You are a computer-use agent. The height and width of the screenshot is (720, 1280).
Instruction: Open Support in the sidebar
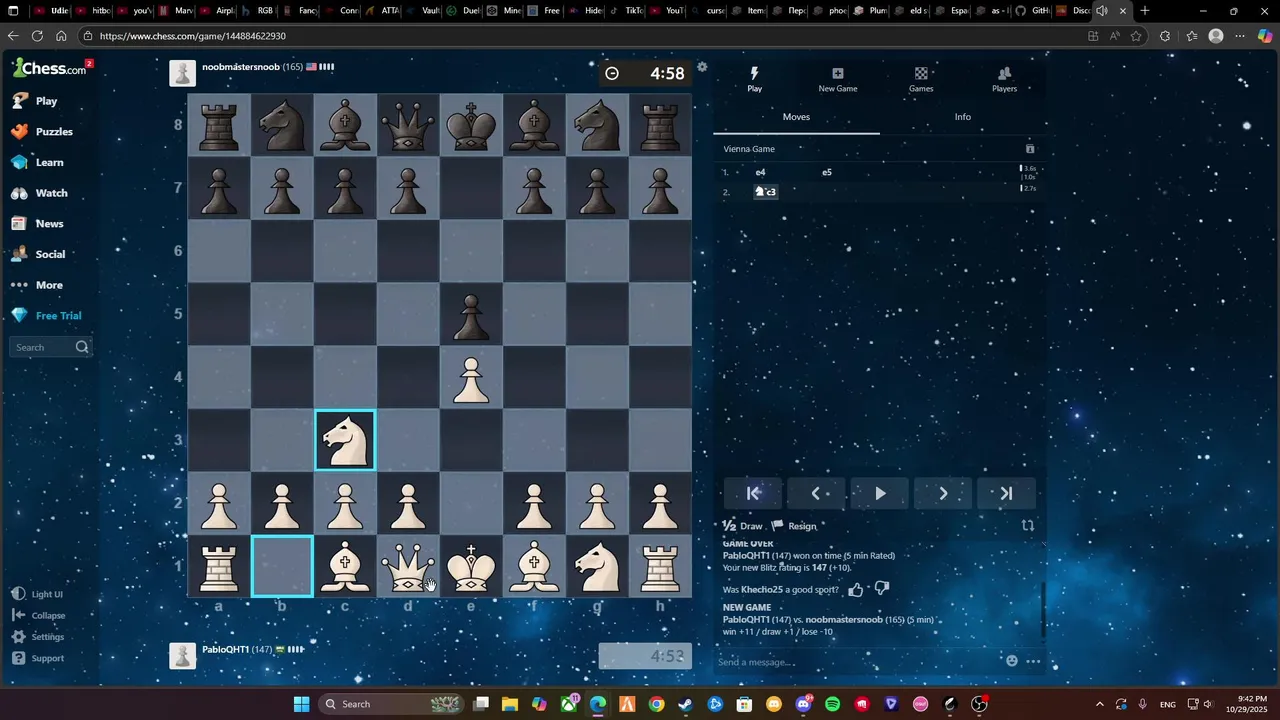[x=38, y=658]
